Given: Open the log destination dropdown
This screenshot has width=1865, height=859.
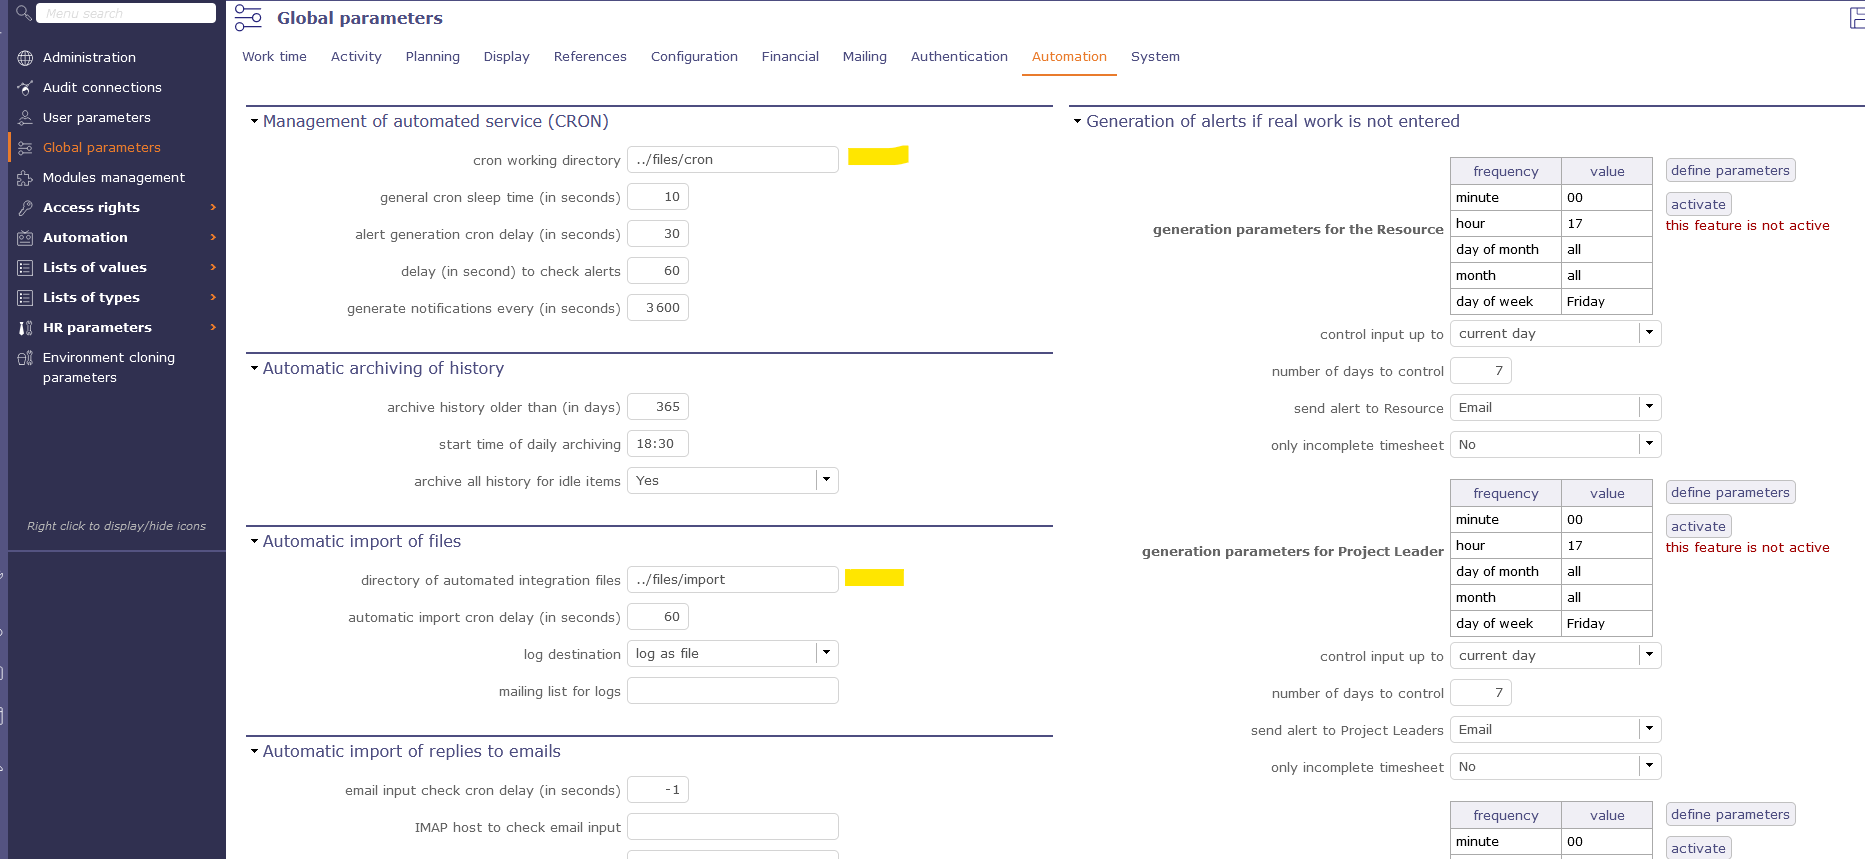Looking at the screenshot, I should (x=826, y=653).
